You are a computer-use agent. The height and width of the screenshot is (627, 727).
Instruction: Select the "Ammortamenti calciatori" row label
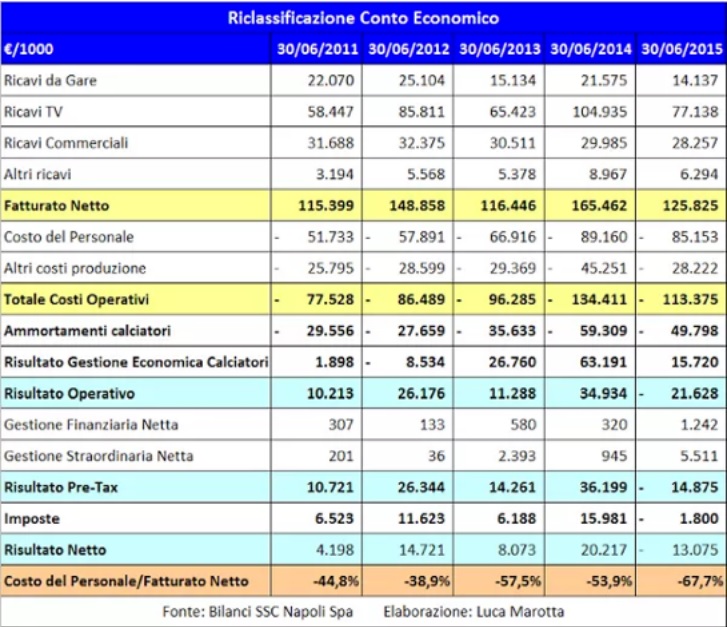tap(85, 330)
